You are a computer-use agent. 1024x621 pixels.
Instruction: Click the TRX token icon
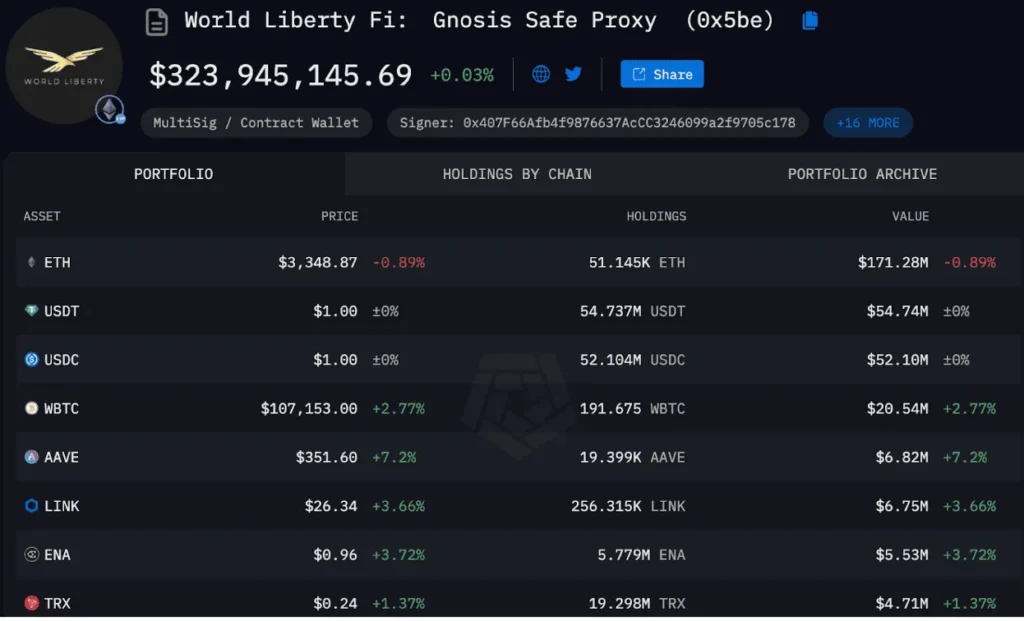click(29, 603)
